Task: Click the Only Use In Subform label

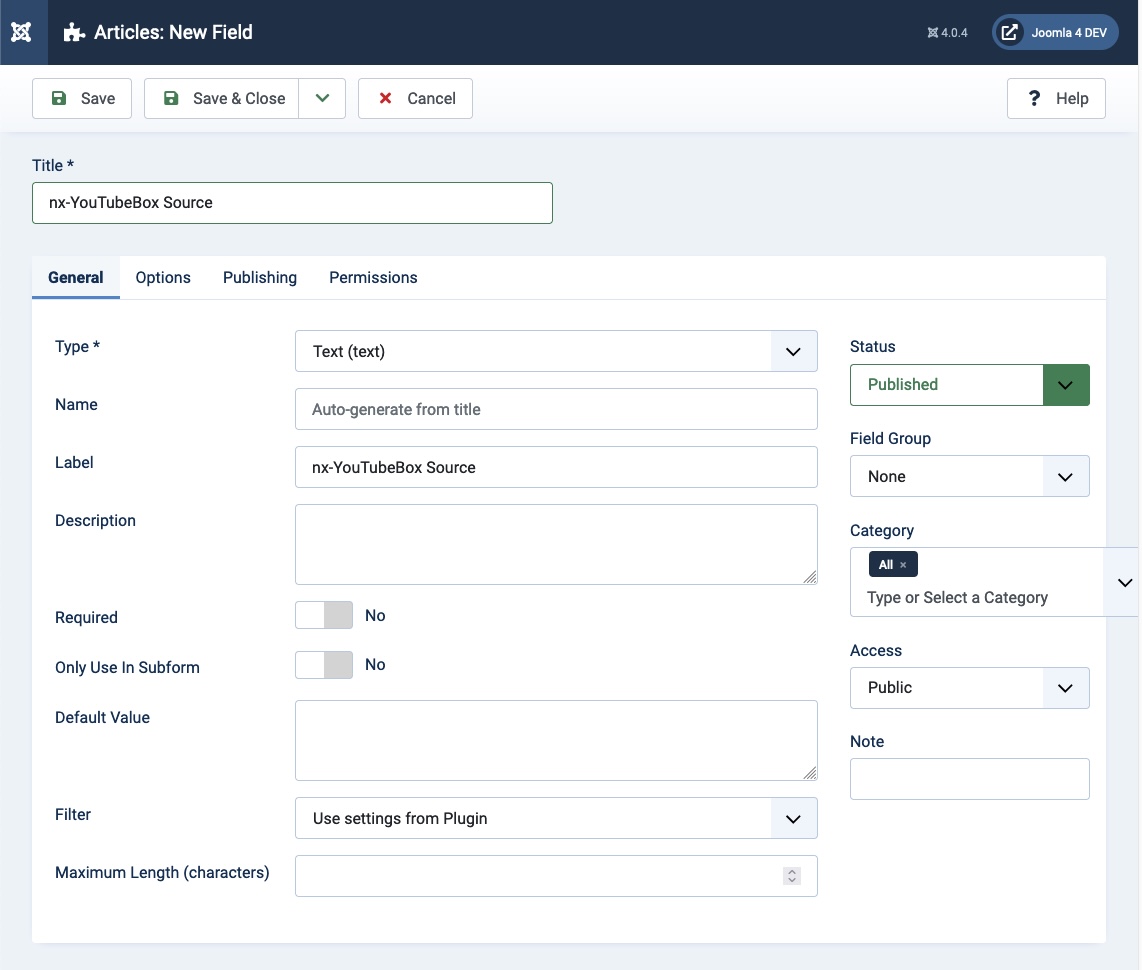Action: (127, 668)
